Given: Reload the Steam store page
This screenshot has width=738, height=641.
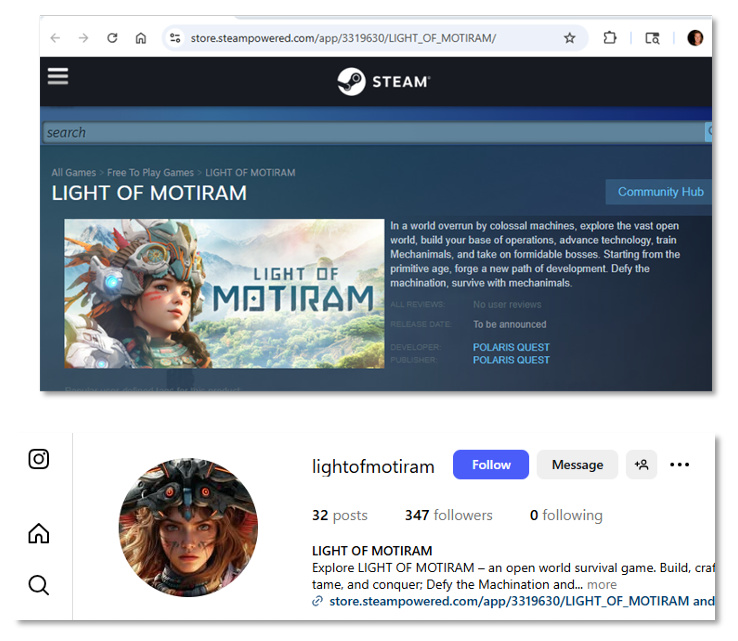Looking at the screenshot, I should [x=112, y=38].
